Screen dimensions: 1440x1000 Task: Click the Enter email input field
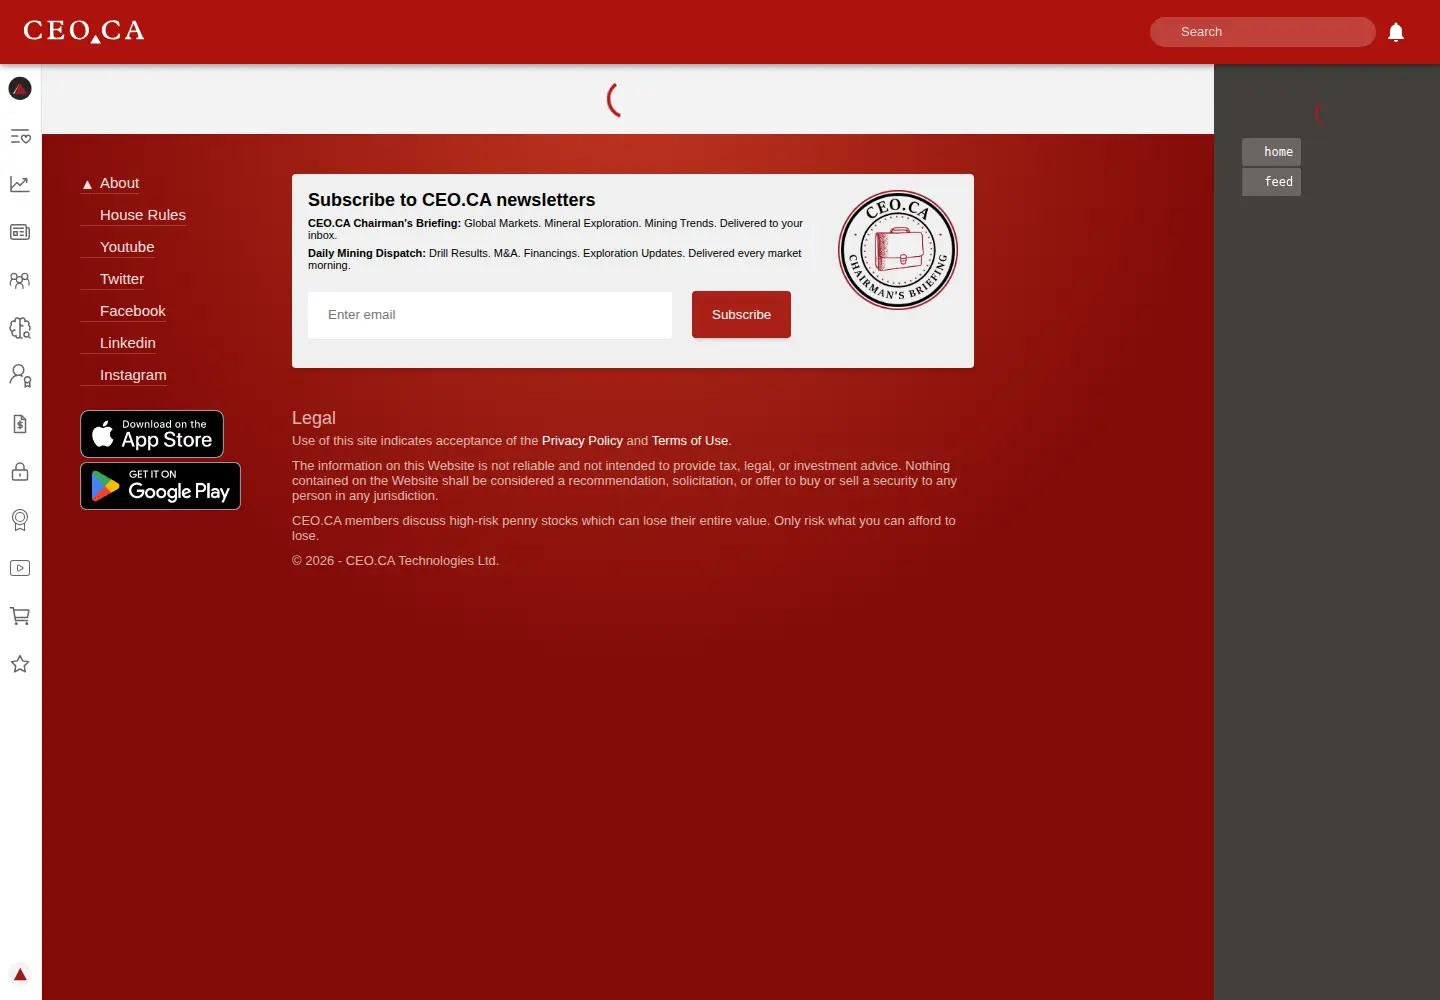pyautogui.click(x=490, y=315)
